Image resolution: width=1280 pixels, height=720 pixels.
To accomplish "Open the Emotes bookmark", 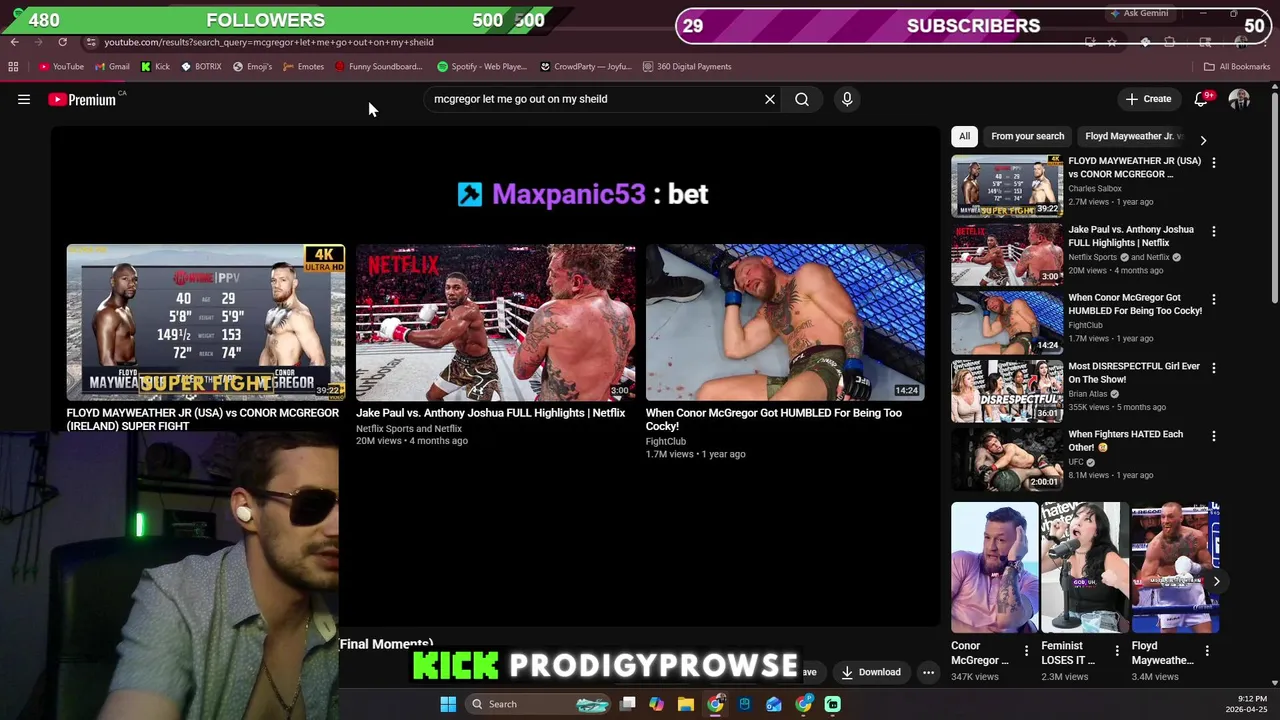I will click(303, 67).
